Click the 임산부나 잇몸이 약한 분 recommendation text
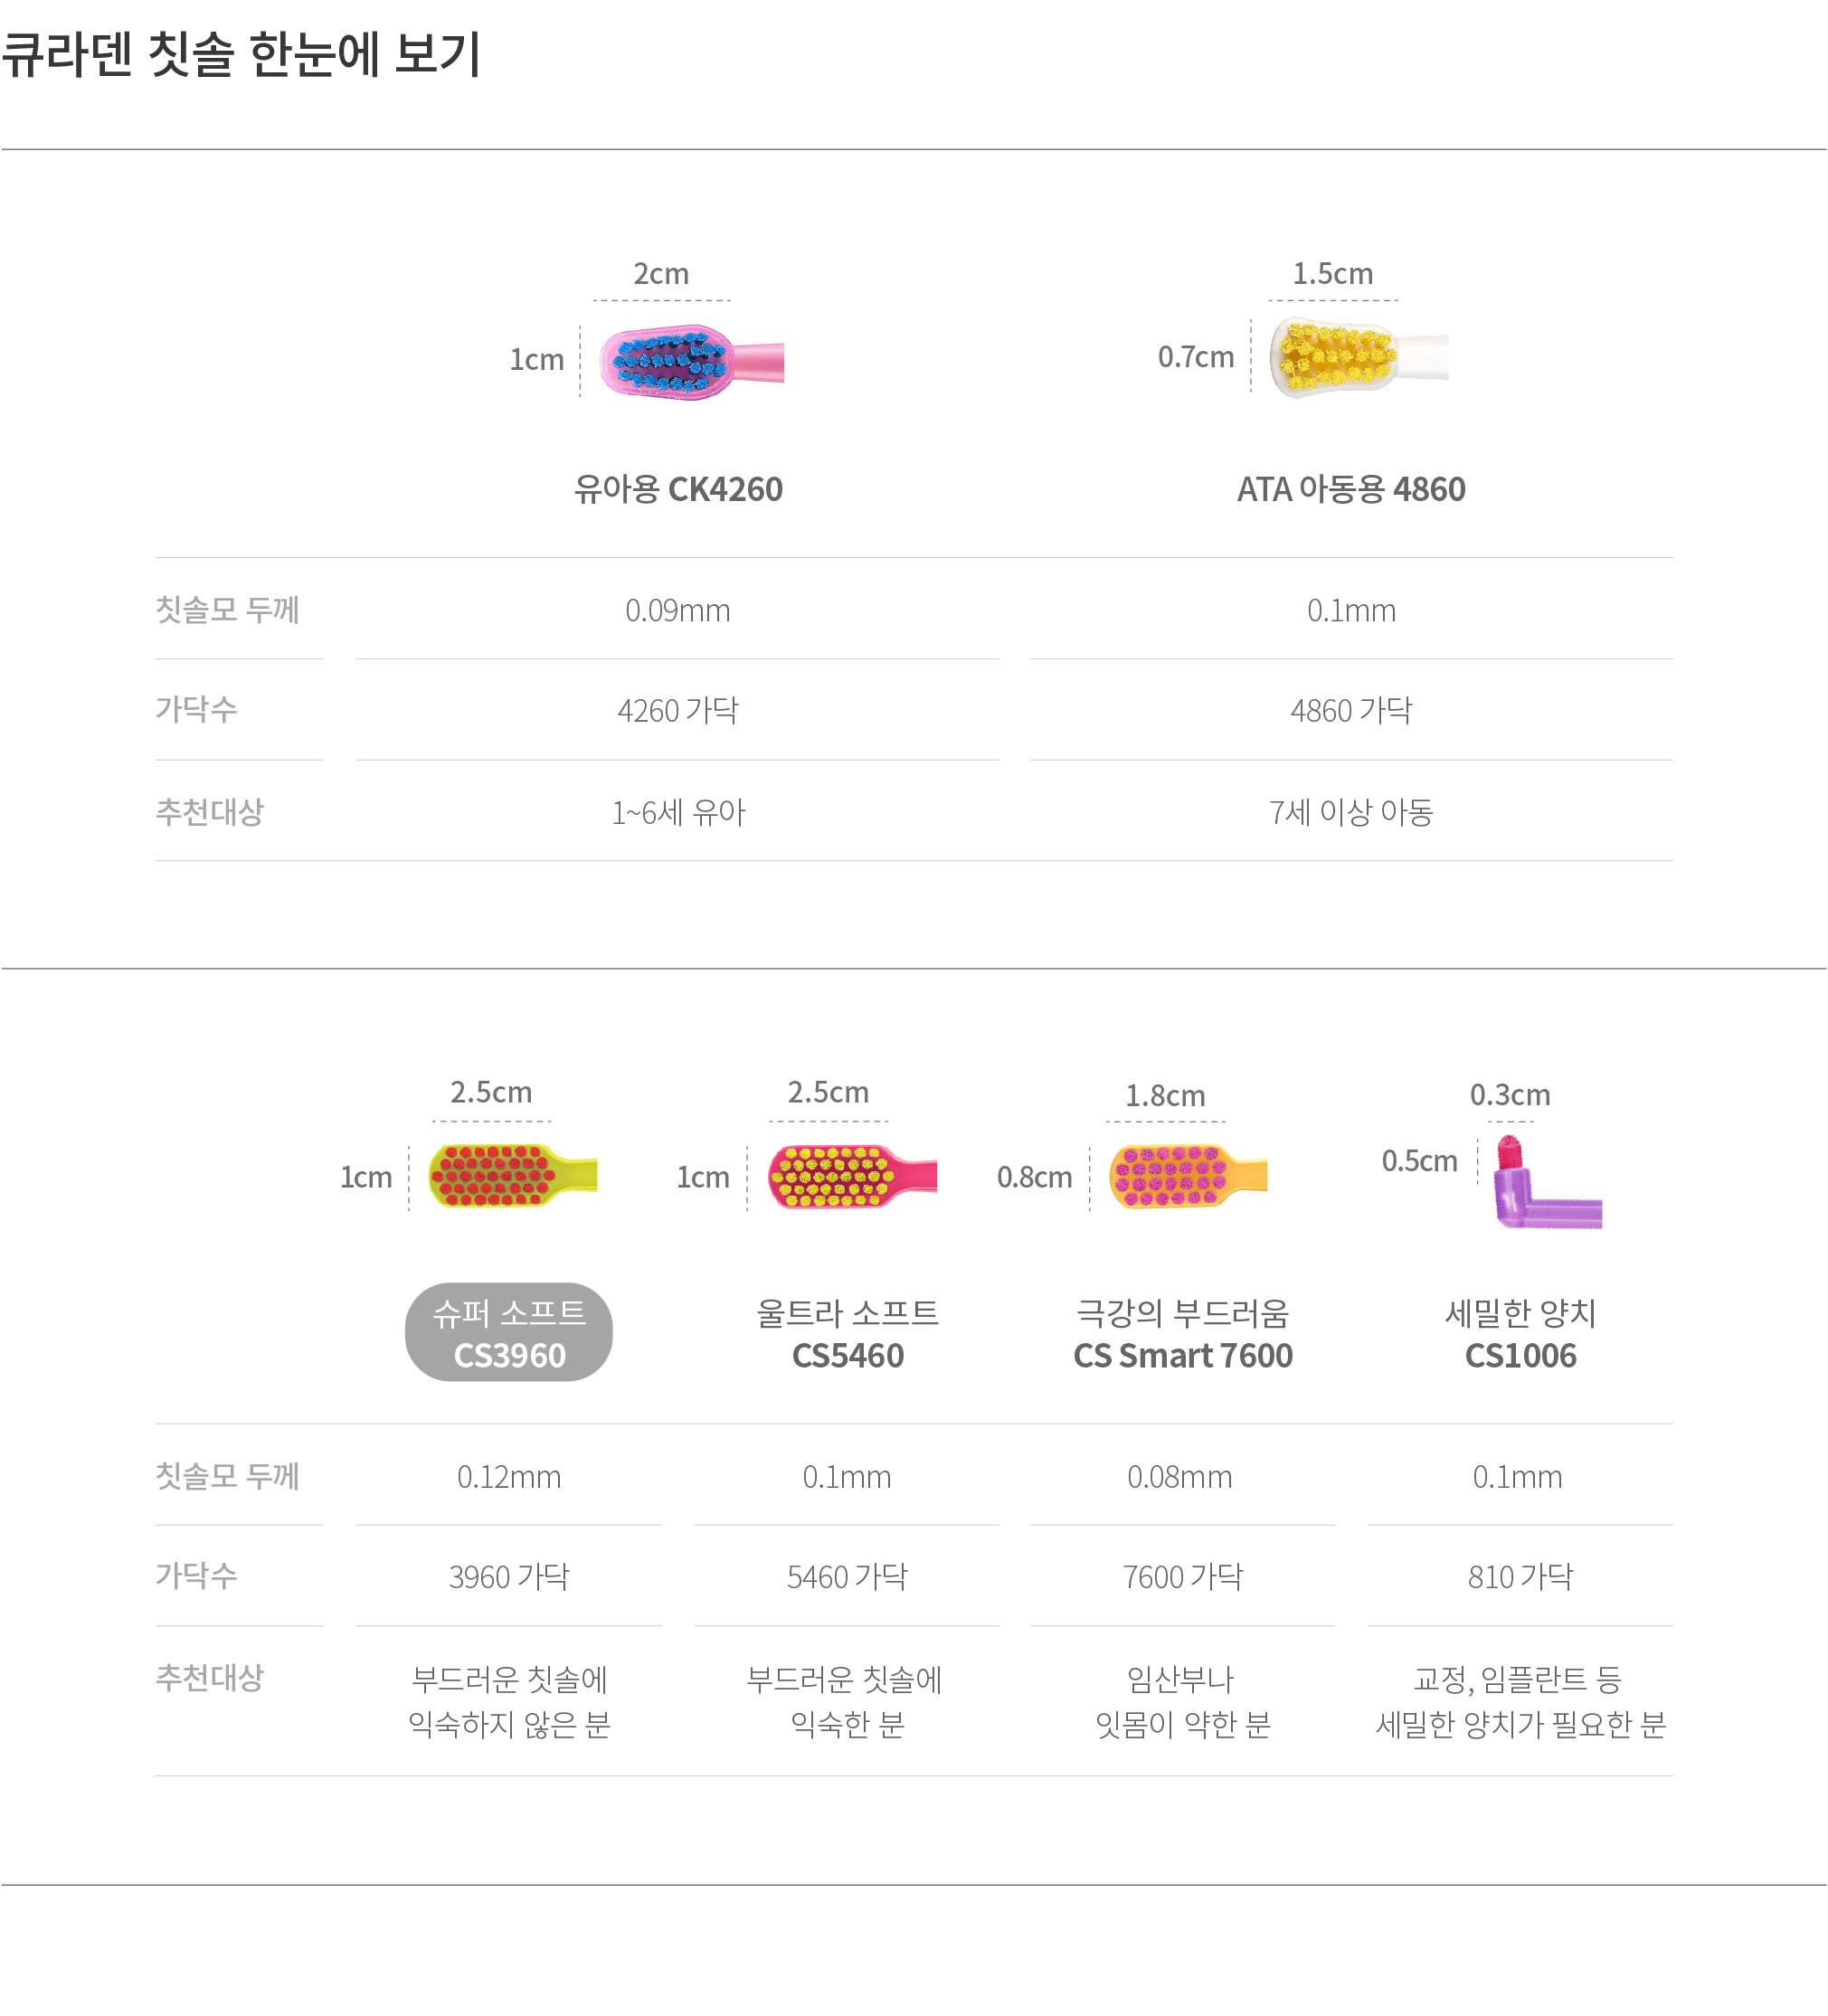 (x=1183, y=1701)
